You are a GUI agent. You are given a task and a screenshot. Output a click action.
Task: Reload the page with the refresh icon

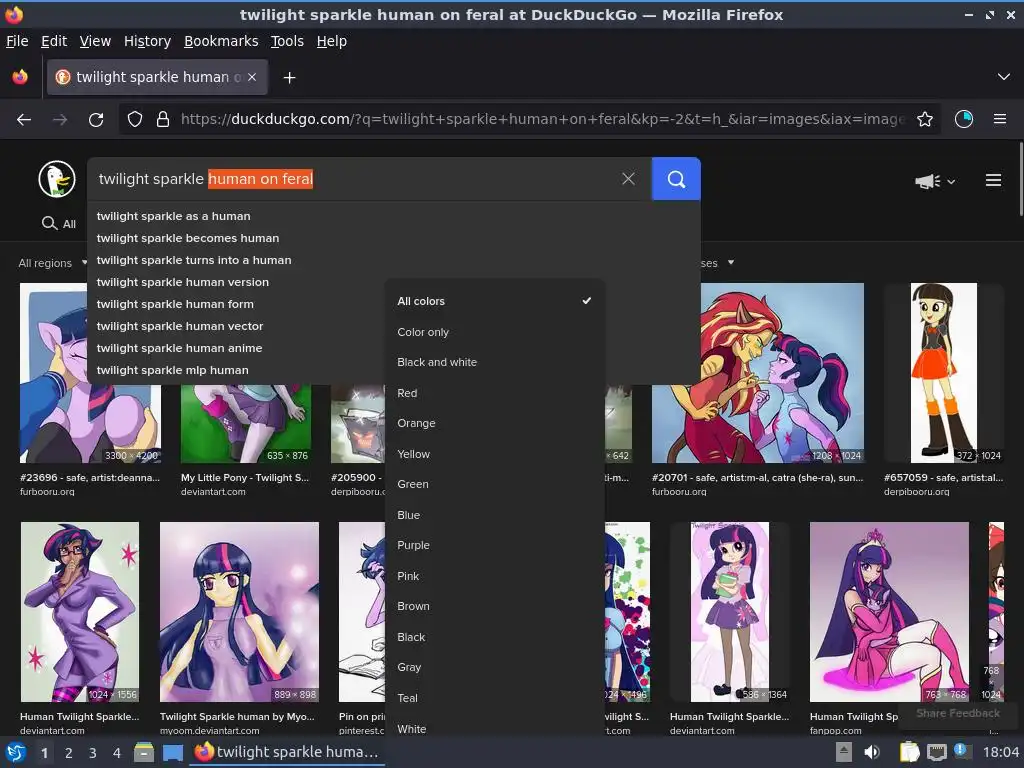pos(96,120)
